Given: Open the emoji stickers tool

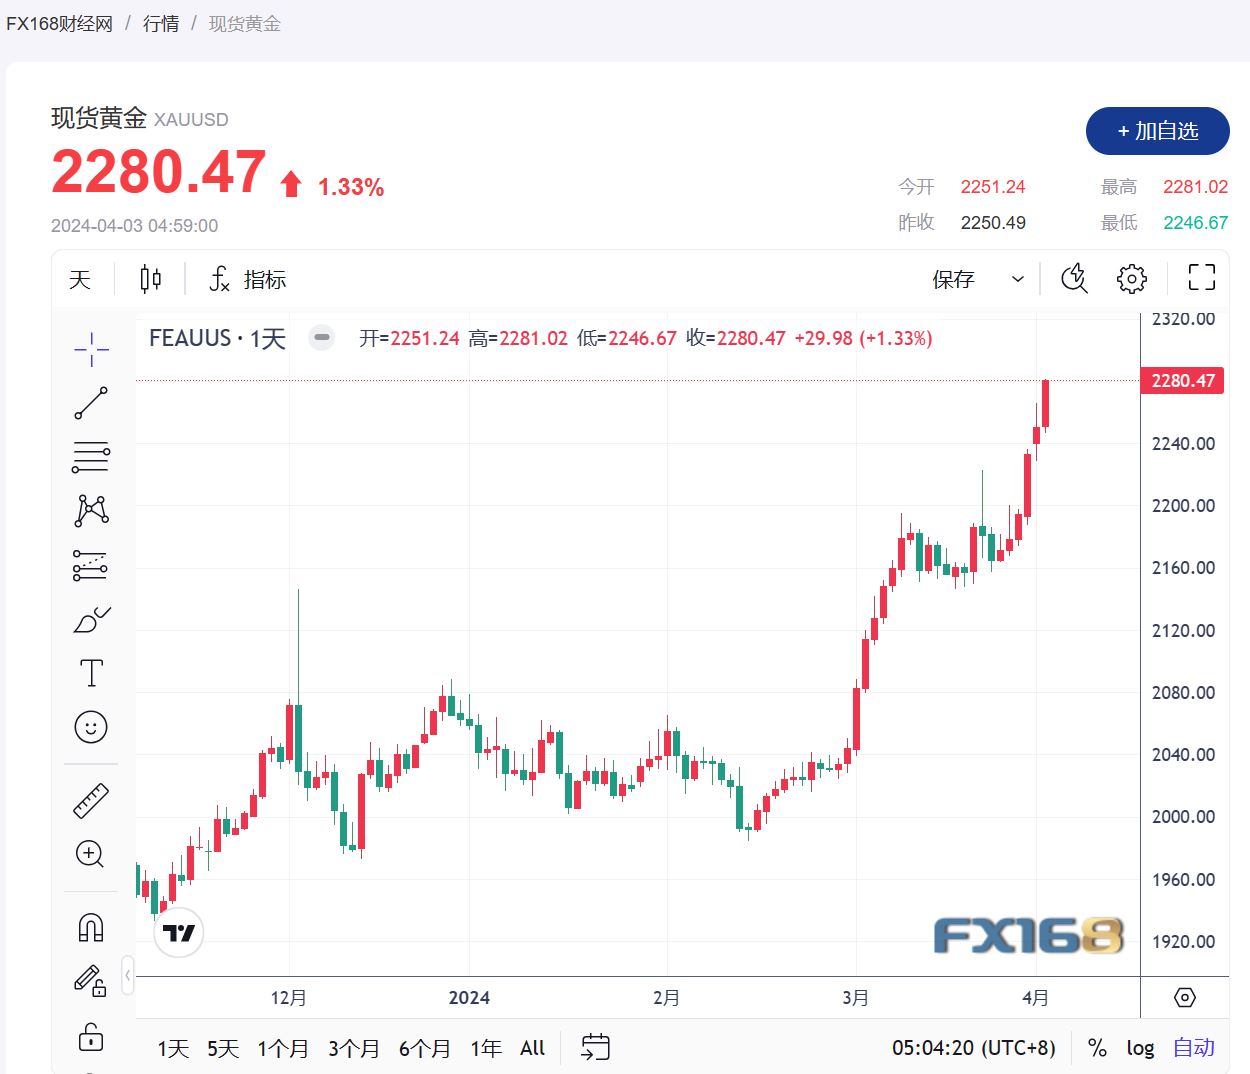Looking at the screenshot, I should pos(90,727).
